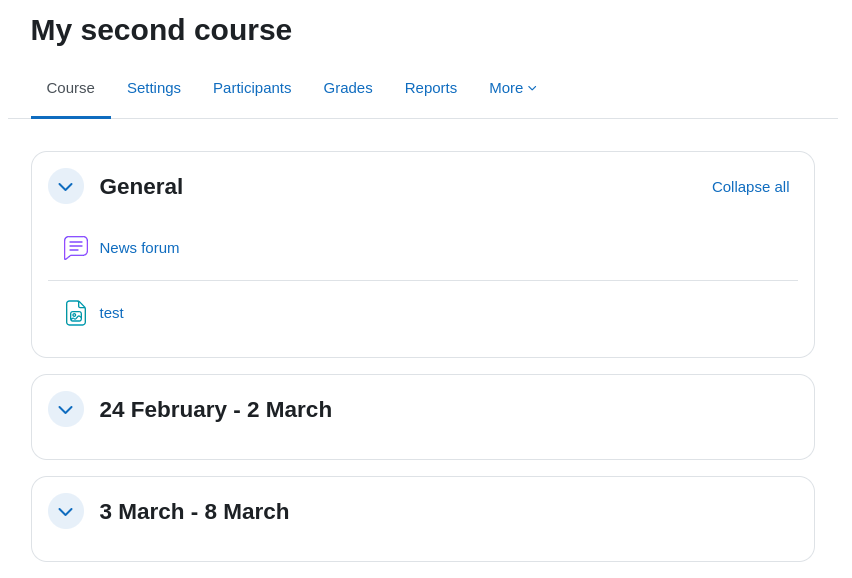Click the 3 March - 8 March heading
The width and height of the screenshot is (852, 578).
pyautogui.click(x=194, y=511)
